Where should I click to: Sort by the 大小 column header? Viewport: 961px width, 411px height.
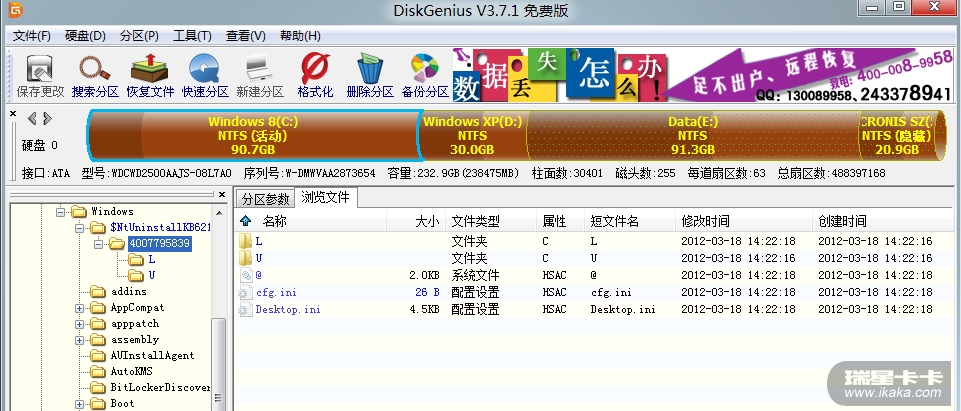click(416, 221)
